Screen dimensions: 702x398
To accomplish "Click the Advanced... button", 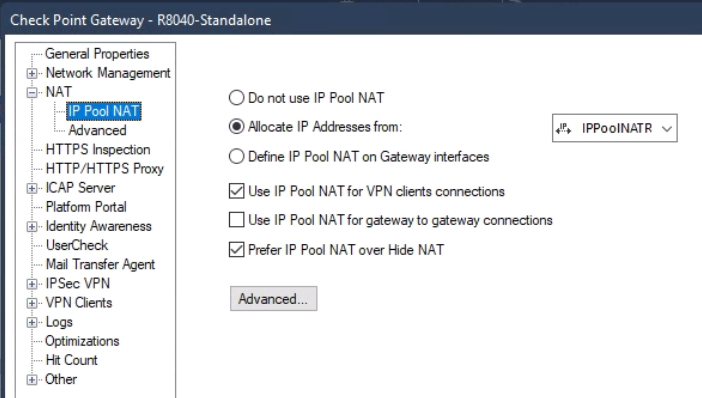I will [x=274, y=299].
